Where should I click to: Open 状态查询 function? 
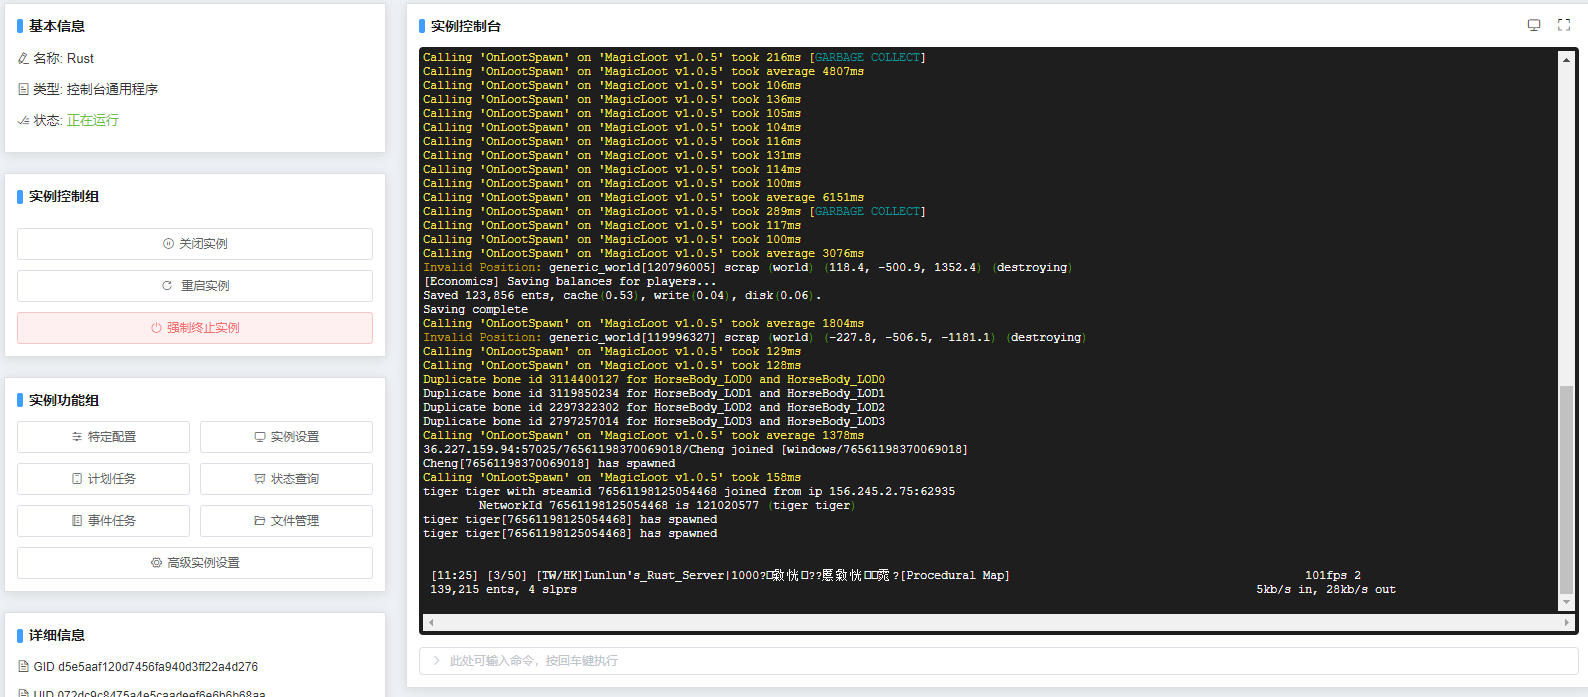tap(286, 479)
